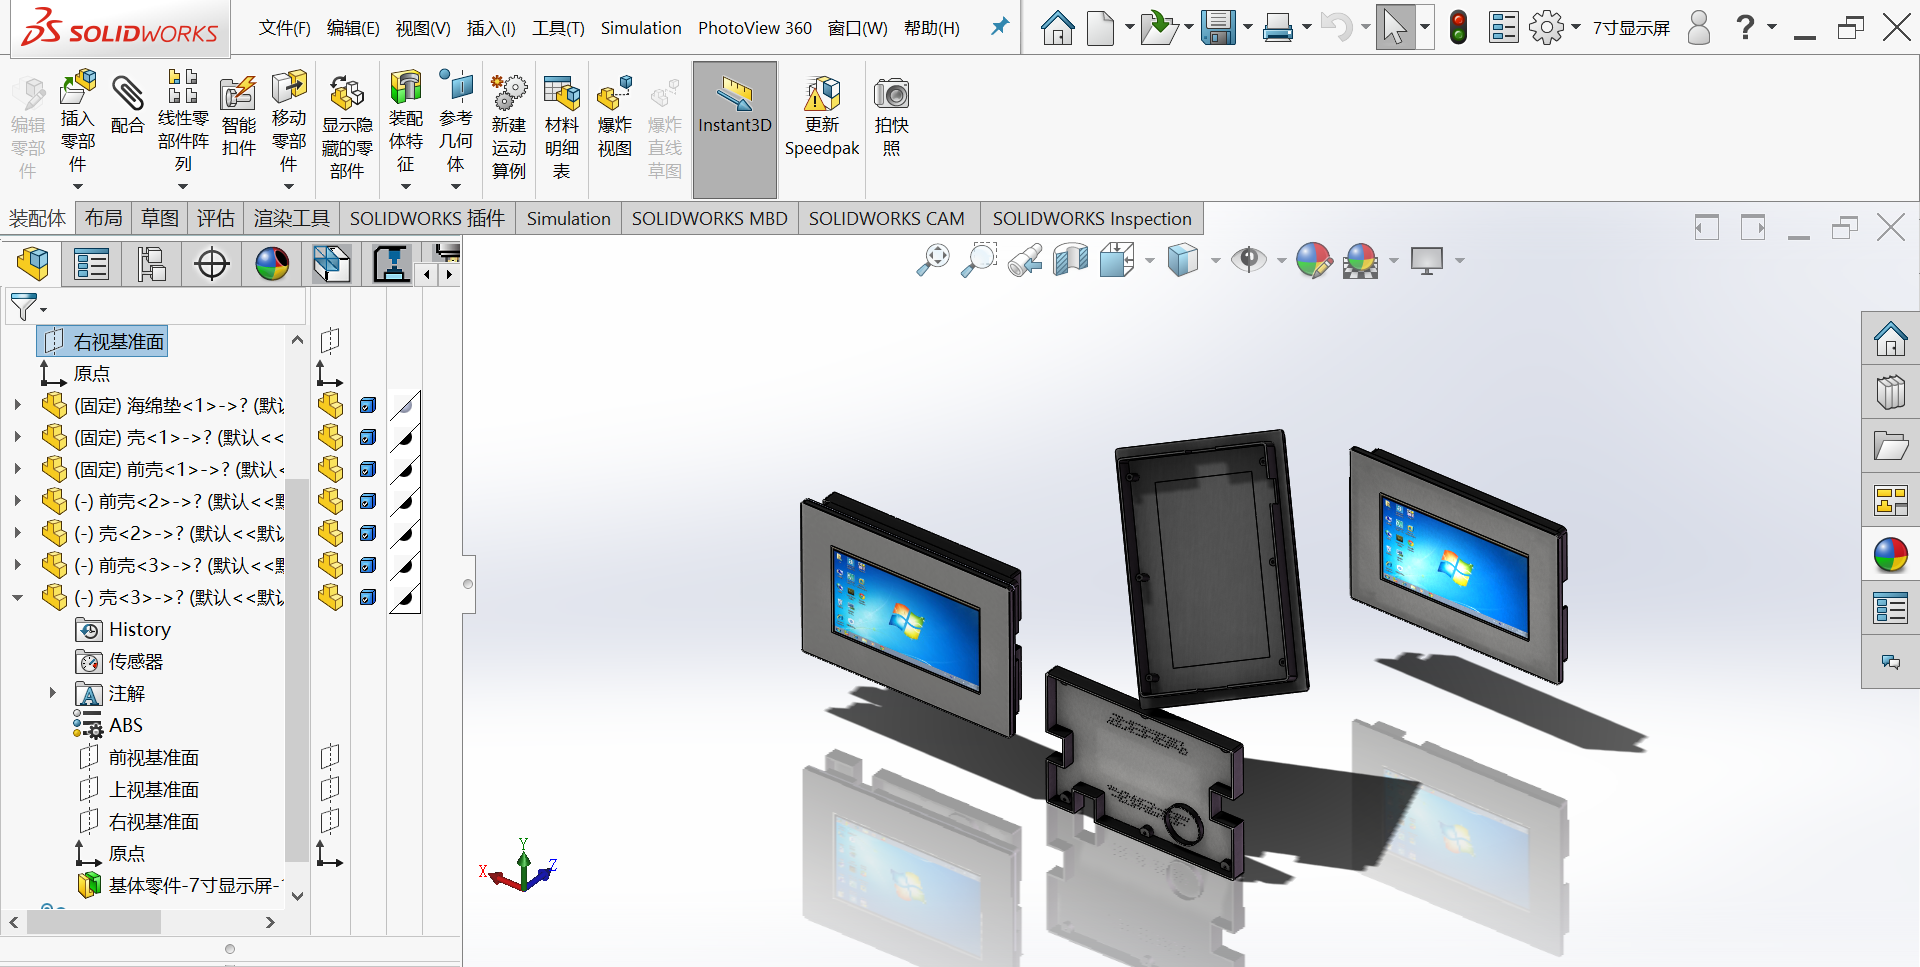The image size is (1920, 967).
Task: Toggle display mode for 壳<3> row
Action: [x=368, y=597]
